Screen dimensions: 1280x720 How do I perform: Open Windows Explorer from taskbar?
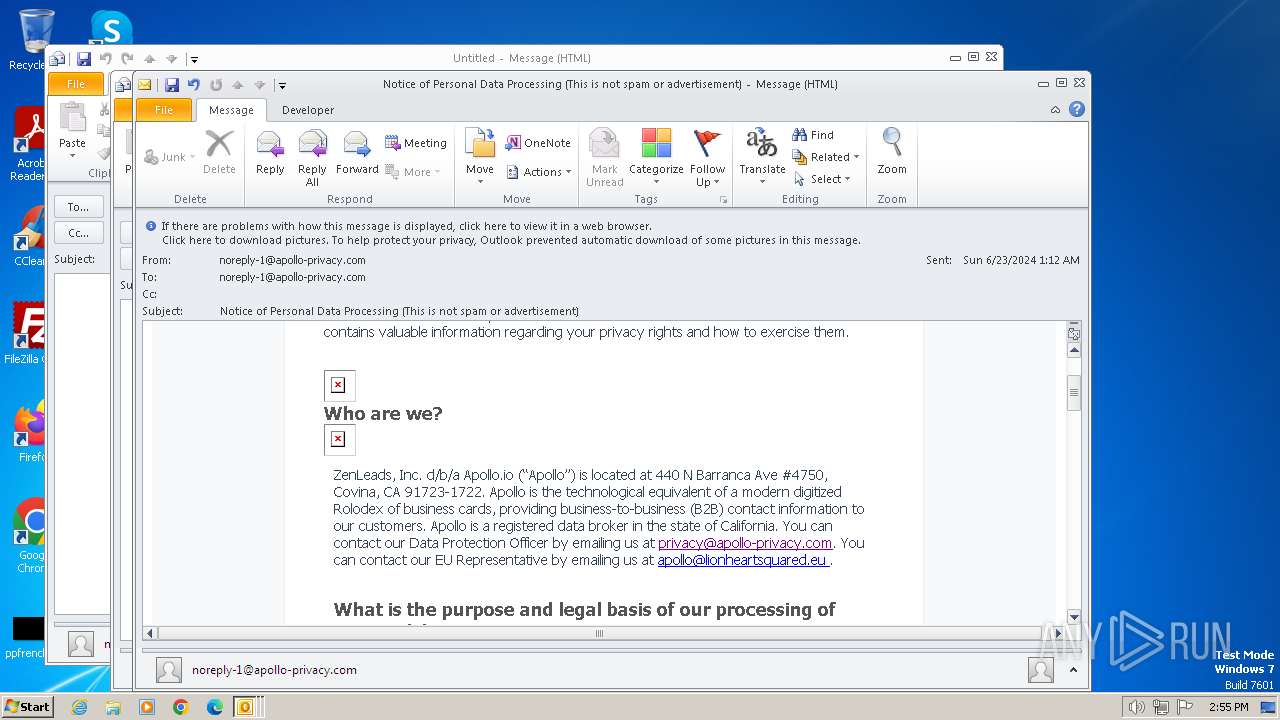click(x=113, y=707)
